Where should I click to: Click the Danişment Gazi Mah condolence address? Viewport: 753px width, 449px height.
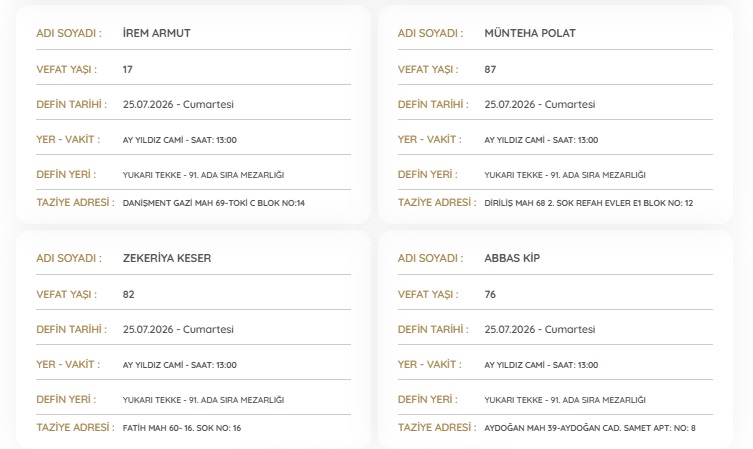pyautogui.click(x=214, y=203)
